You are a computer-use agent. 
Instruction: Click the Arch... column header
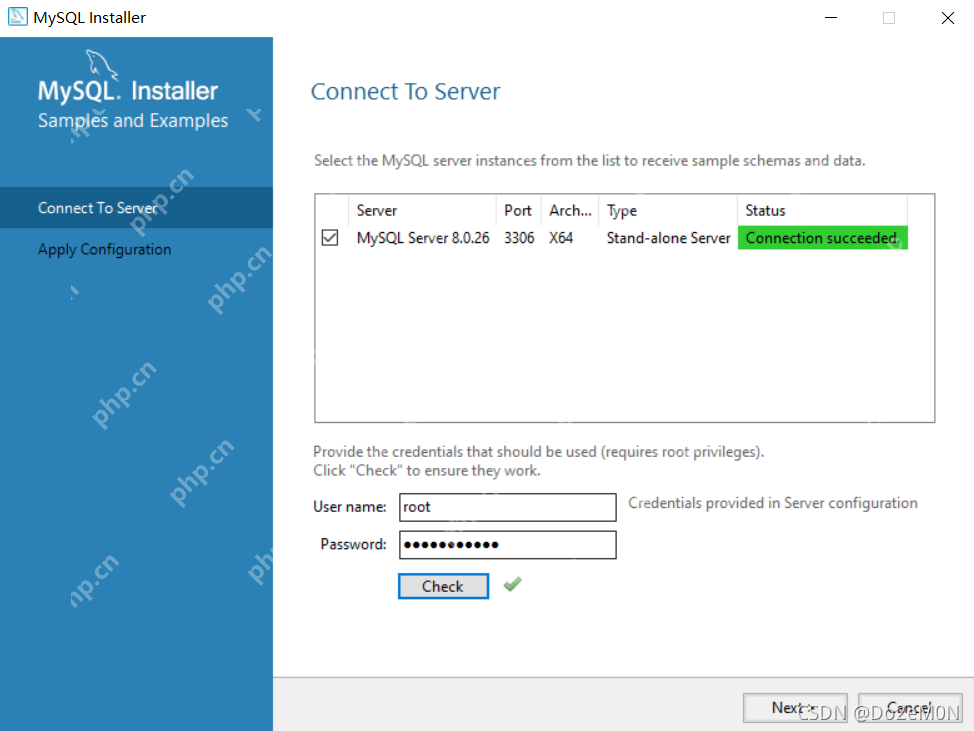tap(570, 211)
